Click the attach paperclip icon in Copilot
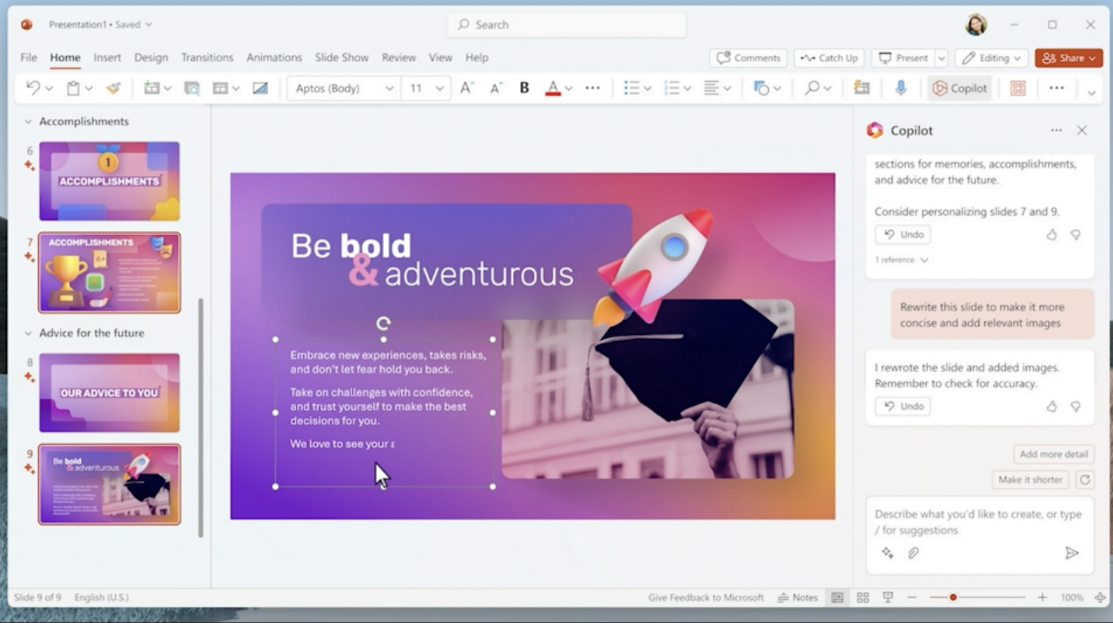This screenshot has width=1113, height=623. pos(913,553)
